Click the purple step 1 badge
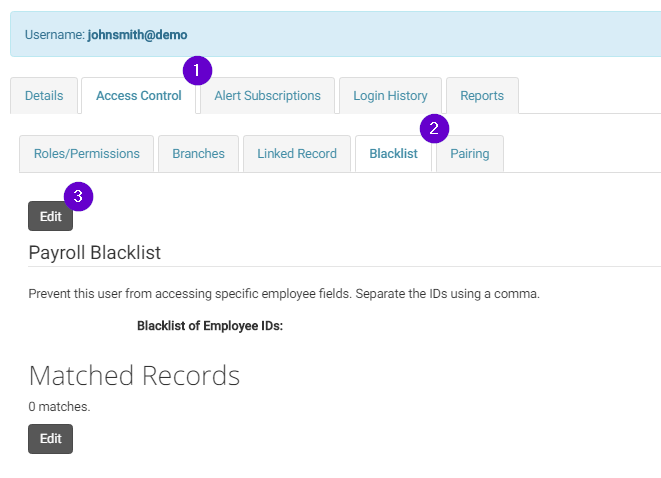The height and width of the screenshot is (478, 661). (x=197, y=70)
